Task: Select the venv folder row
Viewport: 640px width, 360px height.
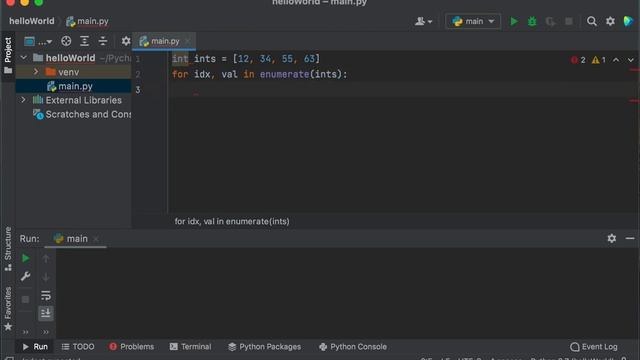Action: [73, 72]
